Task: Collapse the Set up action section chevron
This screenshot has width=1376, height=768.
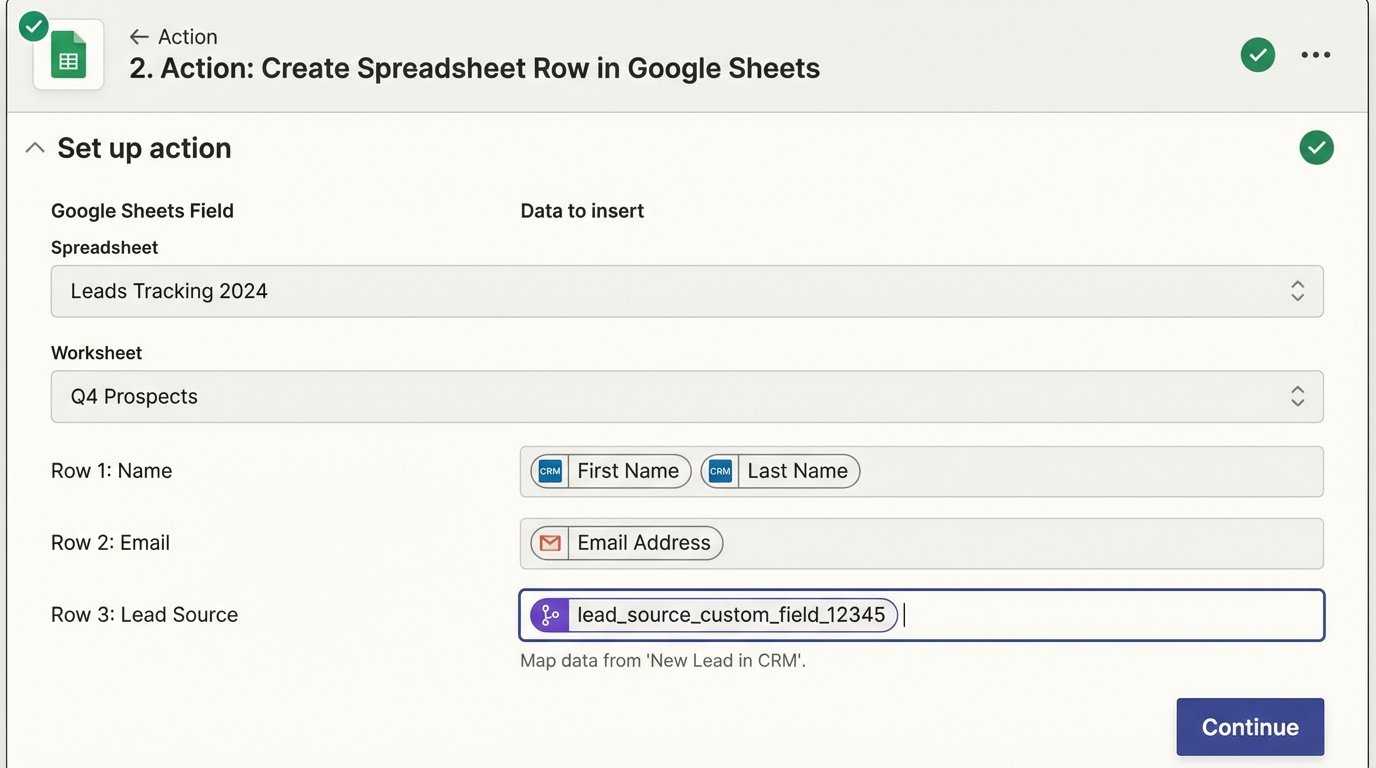Action: pyautogui.click(x=35, y=148)
